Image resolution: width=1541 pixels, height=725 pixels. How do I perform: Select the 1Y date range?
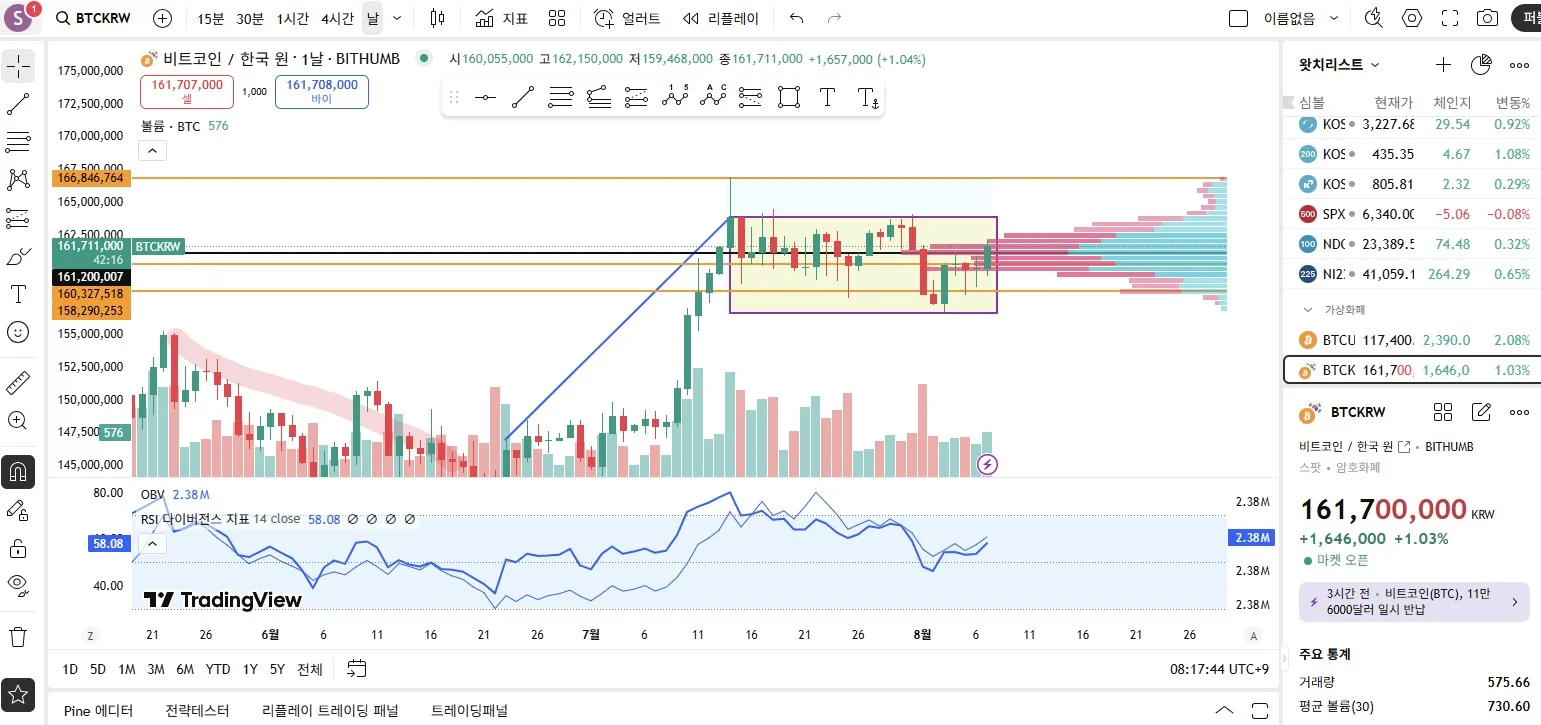click(250, 669)
